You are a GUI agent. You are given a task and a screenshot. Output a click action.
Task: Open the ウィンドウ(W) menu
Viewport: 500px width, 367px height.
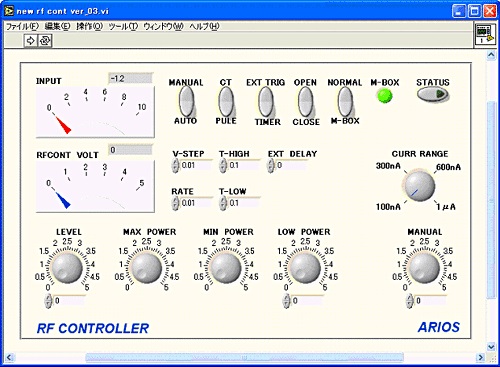tap(163, 26)
